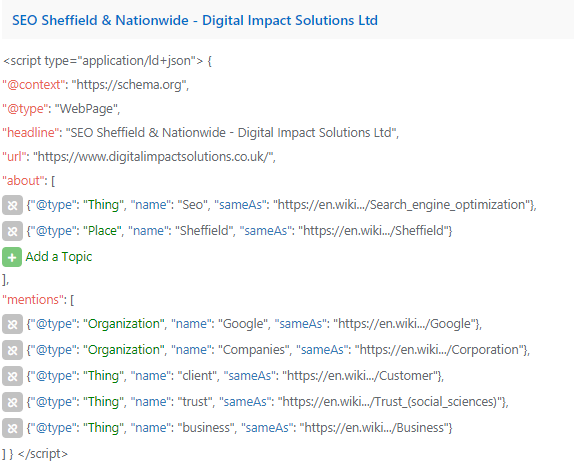Click the "headline" key text
The image size is (574, 470).
31,133
